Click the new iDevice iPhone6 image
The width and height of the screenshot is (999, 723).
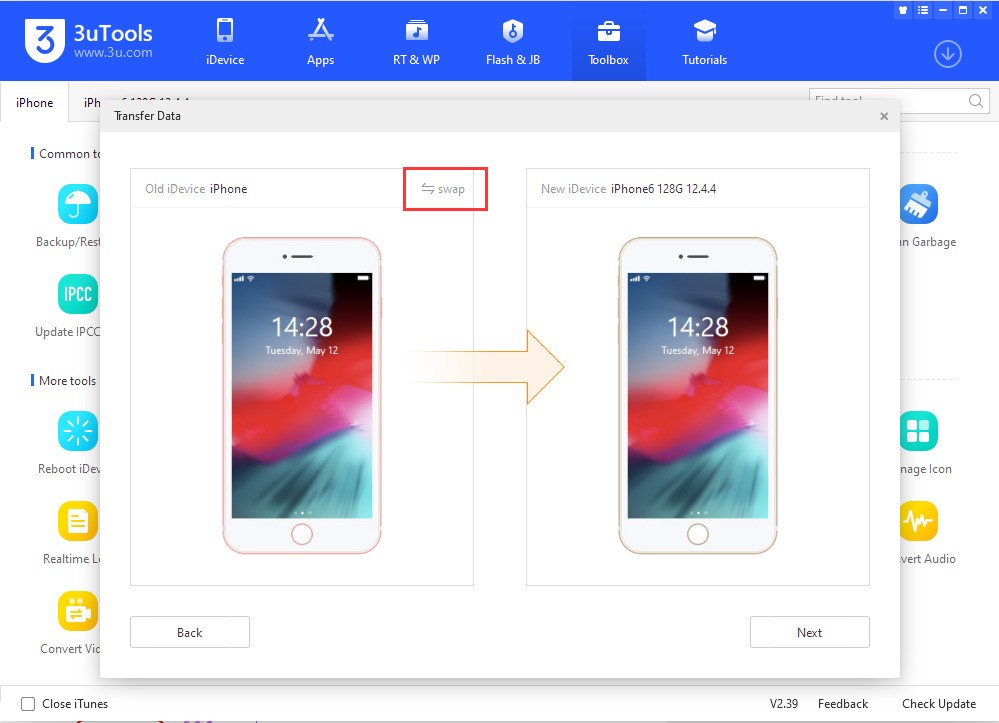698,395
